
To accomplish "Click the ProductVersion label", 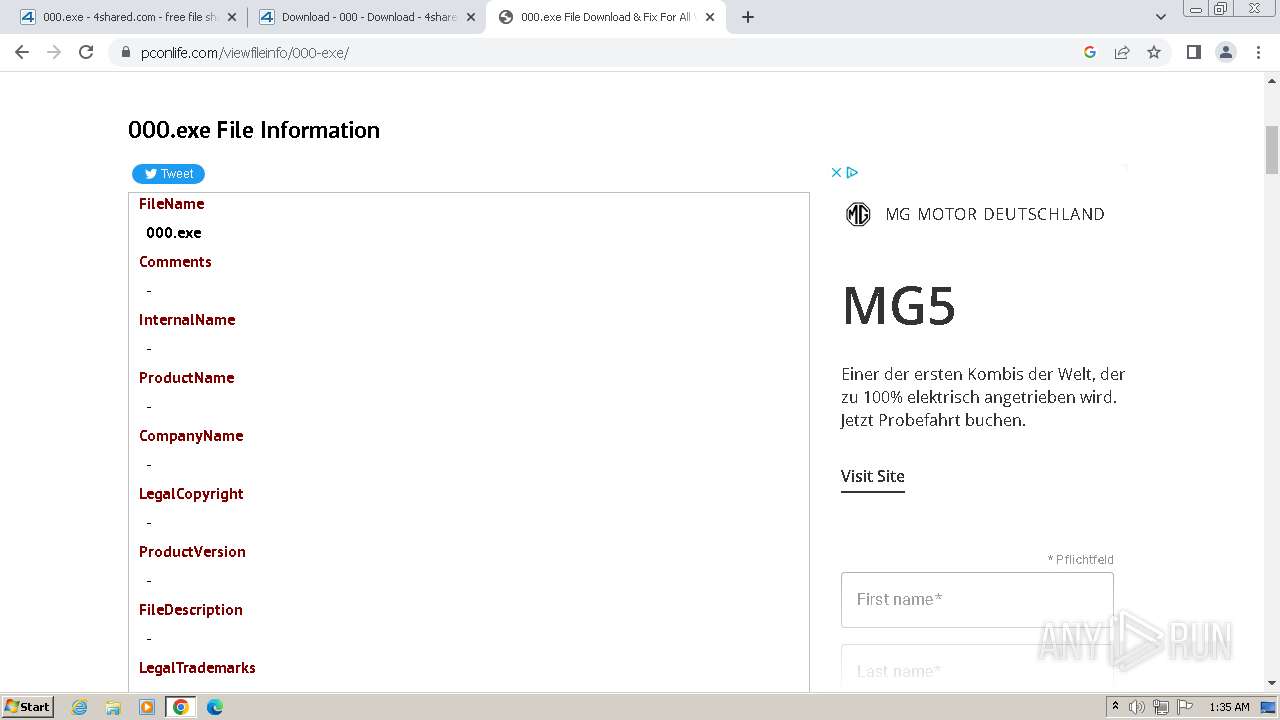I will pos(192,551).
